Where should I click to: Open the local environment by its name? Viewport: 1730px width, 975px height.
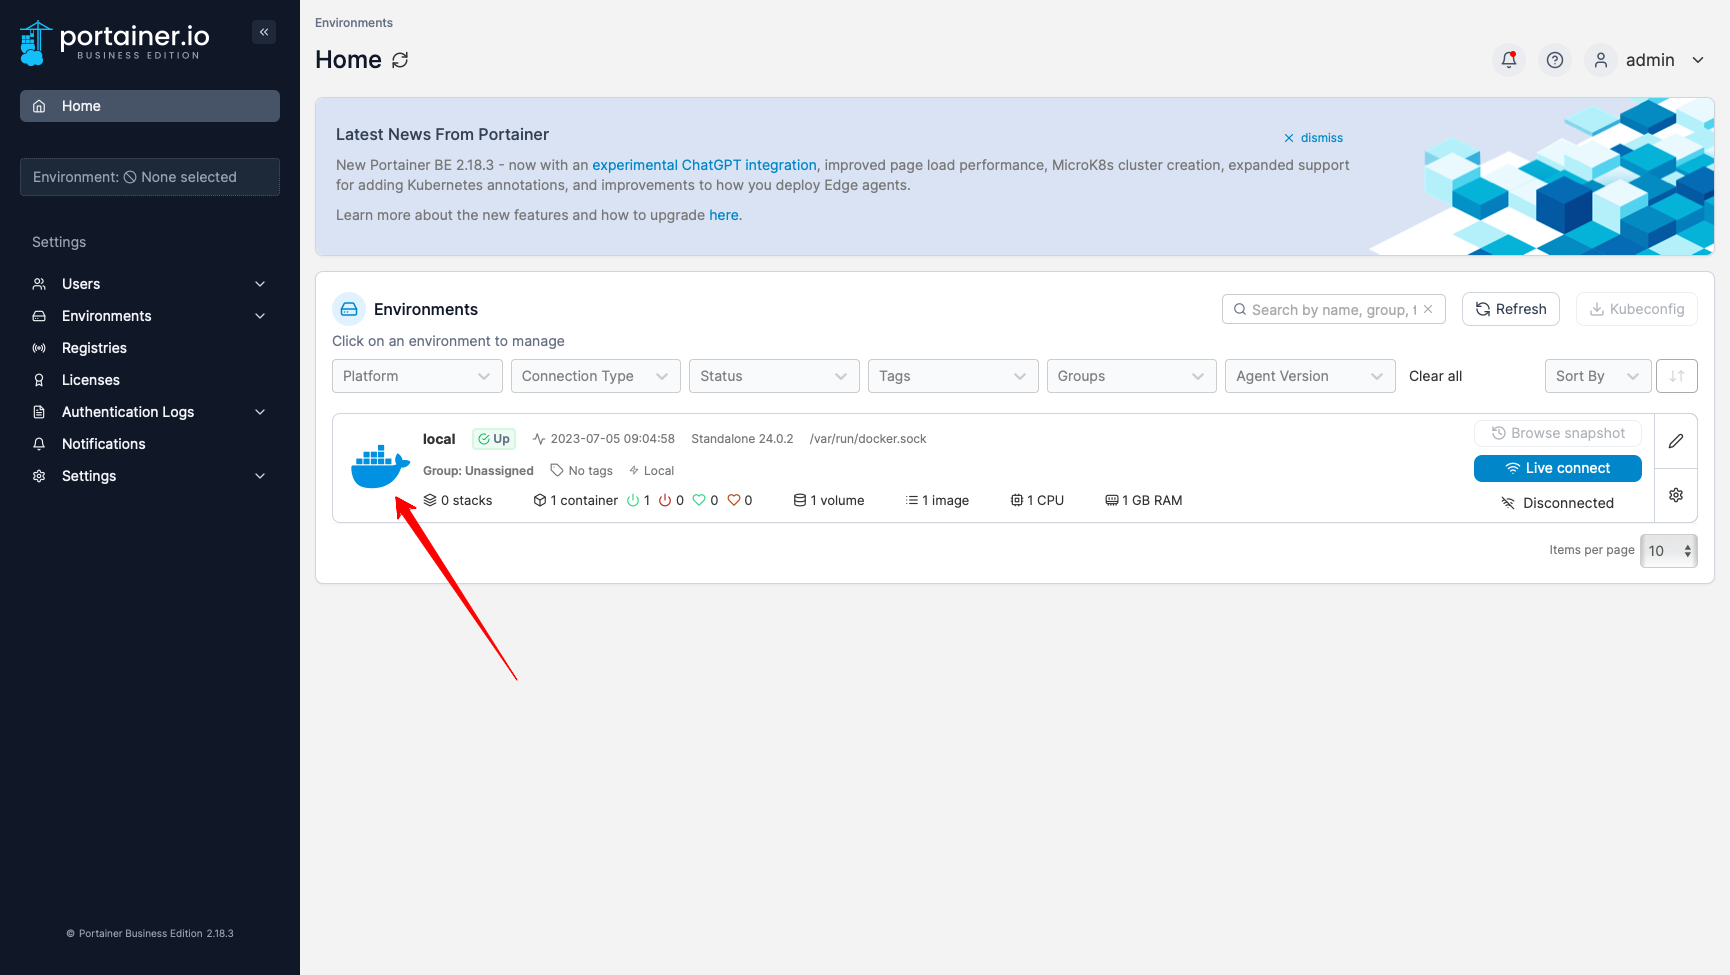tap(439, 439)
